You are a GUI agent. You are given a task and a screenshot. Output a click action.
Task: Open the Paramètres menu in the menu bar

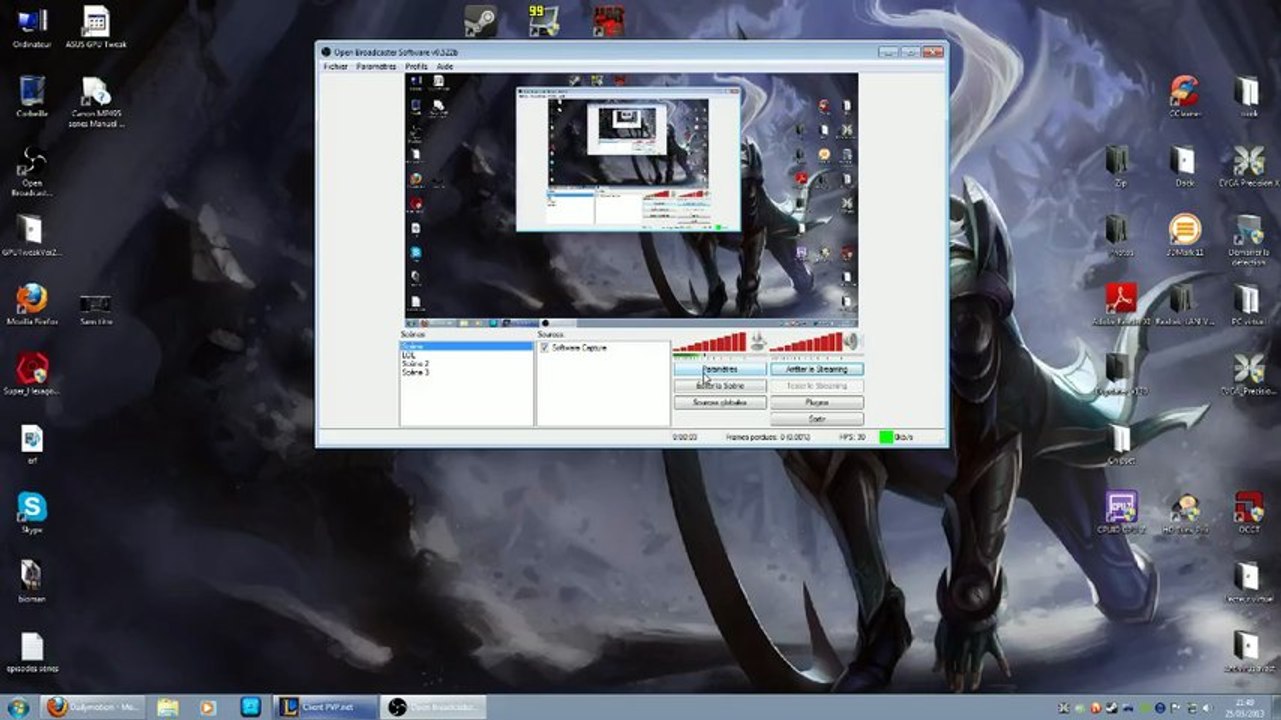pos(376,66)
